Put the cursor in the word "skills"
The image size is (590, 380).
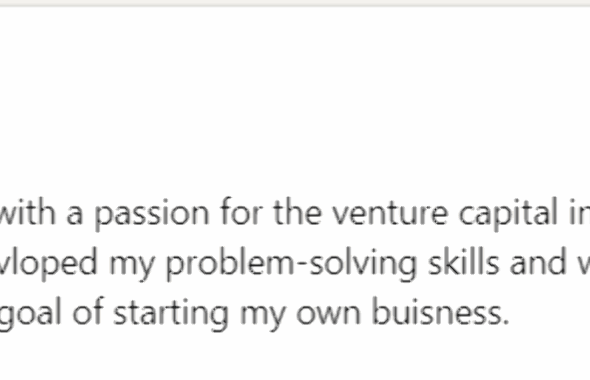point(463,261)
